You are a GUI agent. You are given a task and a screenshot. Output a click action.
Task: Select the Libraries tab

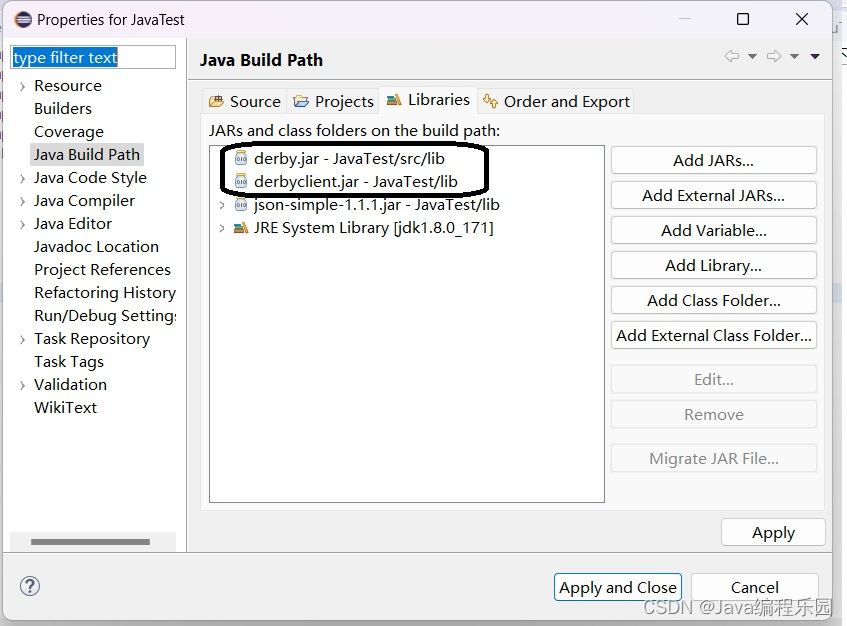pos(428,100)
